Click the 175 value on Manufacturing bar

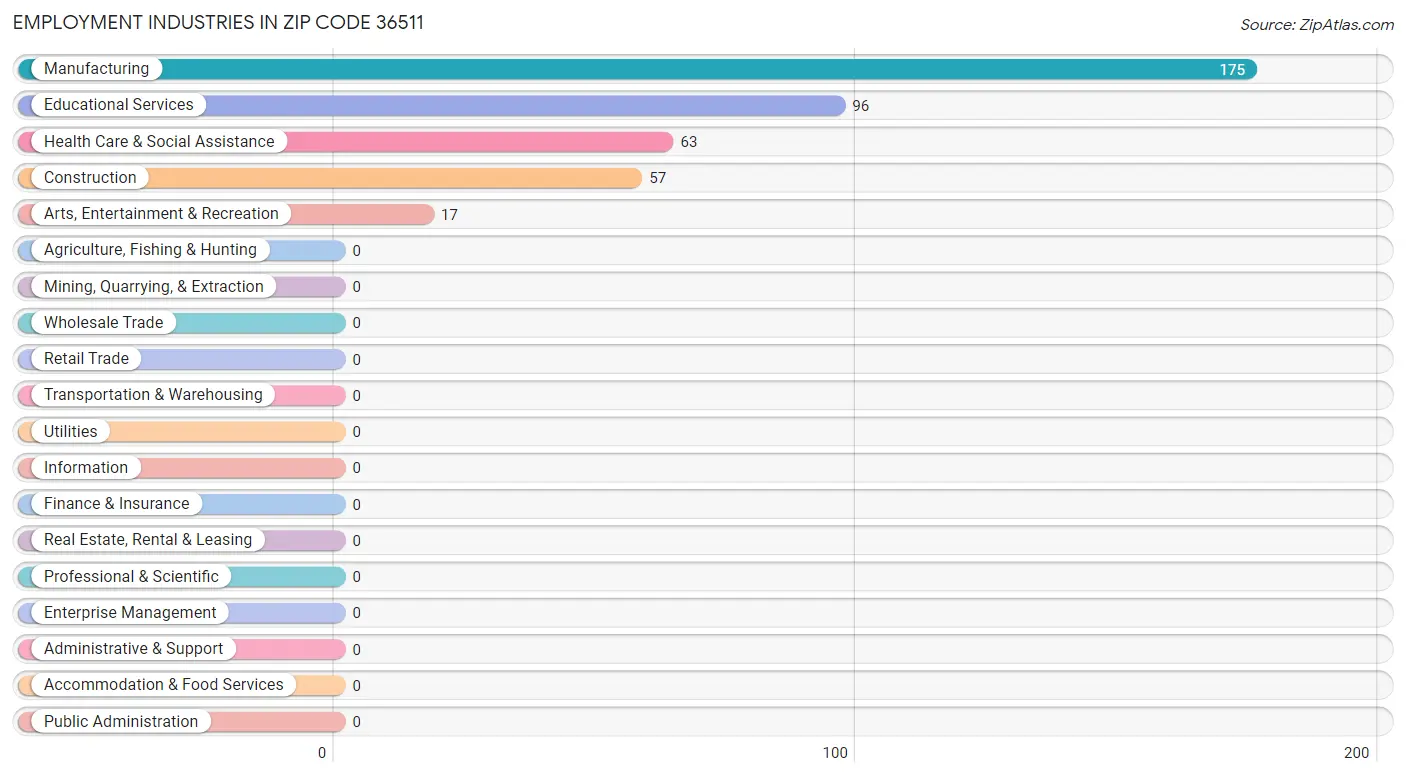tap(1232, 70)
